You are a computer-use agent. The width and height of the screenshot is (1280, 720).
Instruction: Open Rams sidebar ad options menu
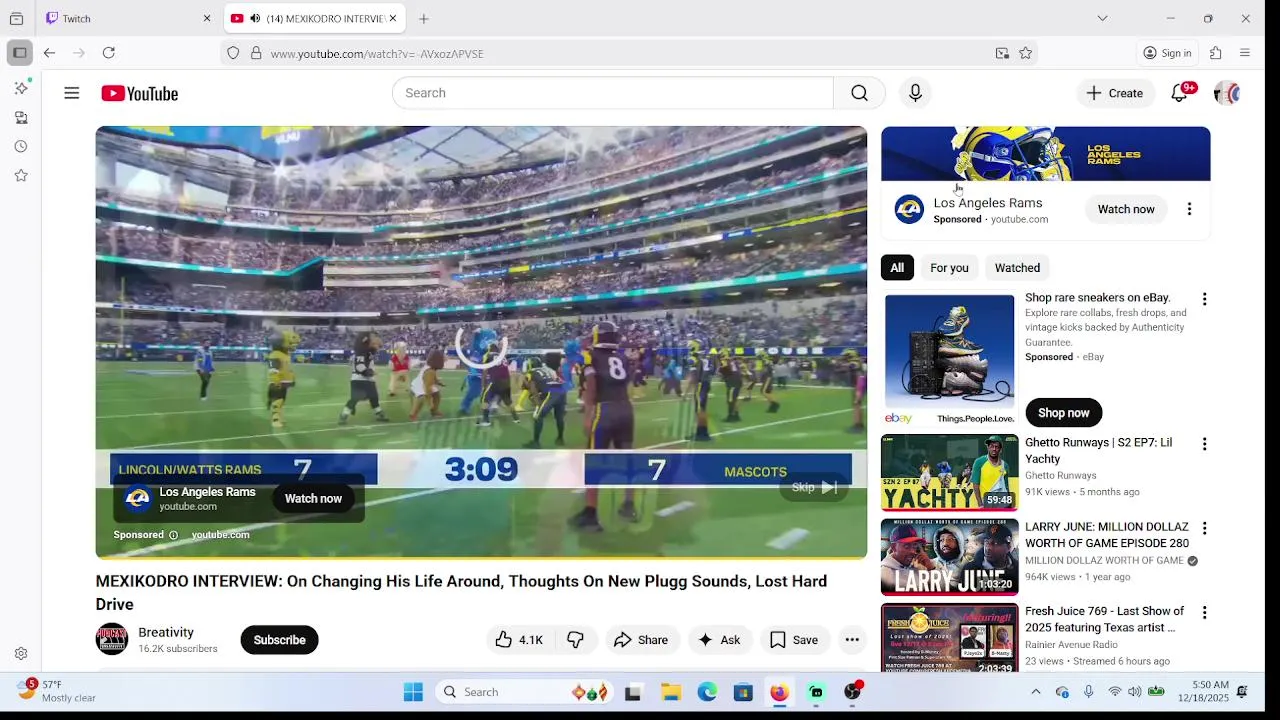point(1189,209)
